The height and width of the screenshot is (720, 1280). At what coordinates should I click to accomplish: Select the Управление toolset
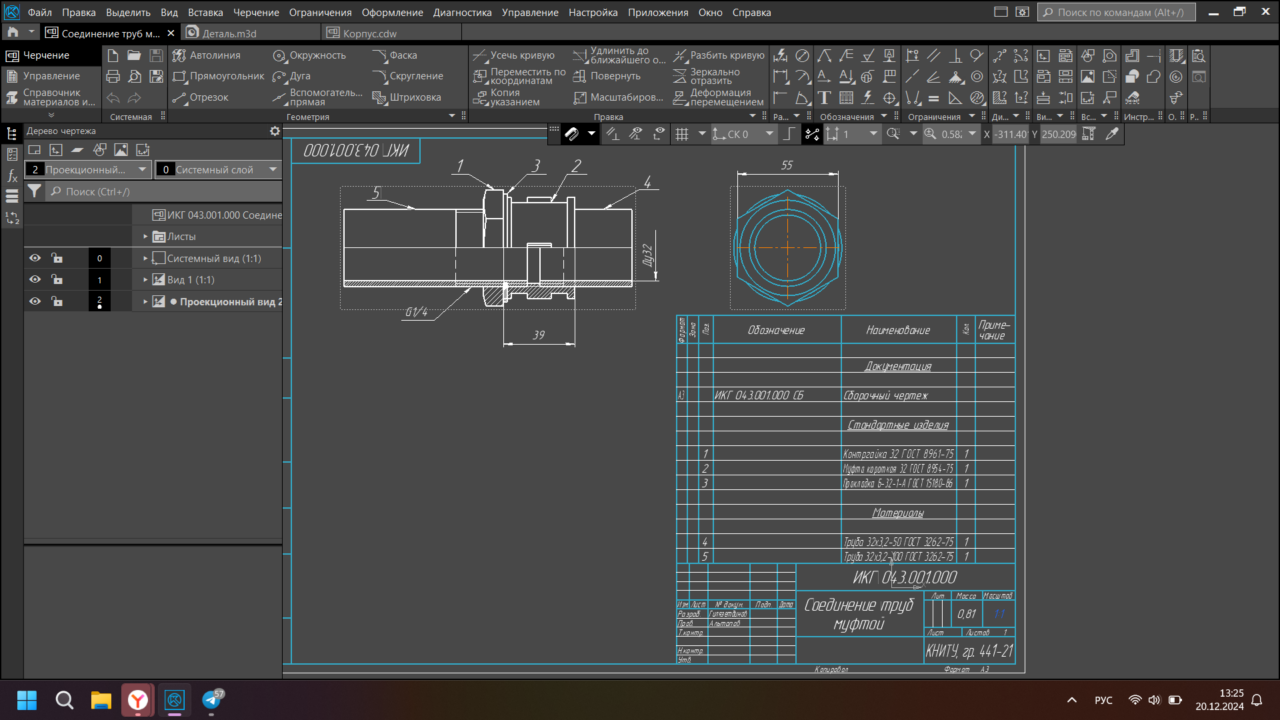pyautogui.click(x=51, y=76)
